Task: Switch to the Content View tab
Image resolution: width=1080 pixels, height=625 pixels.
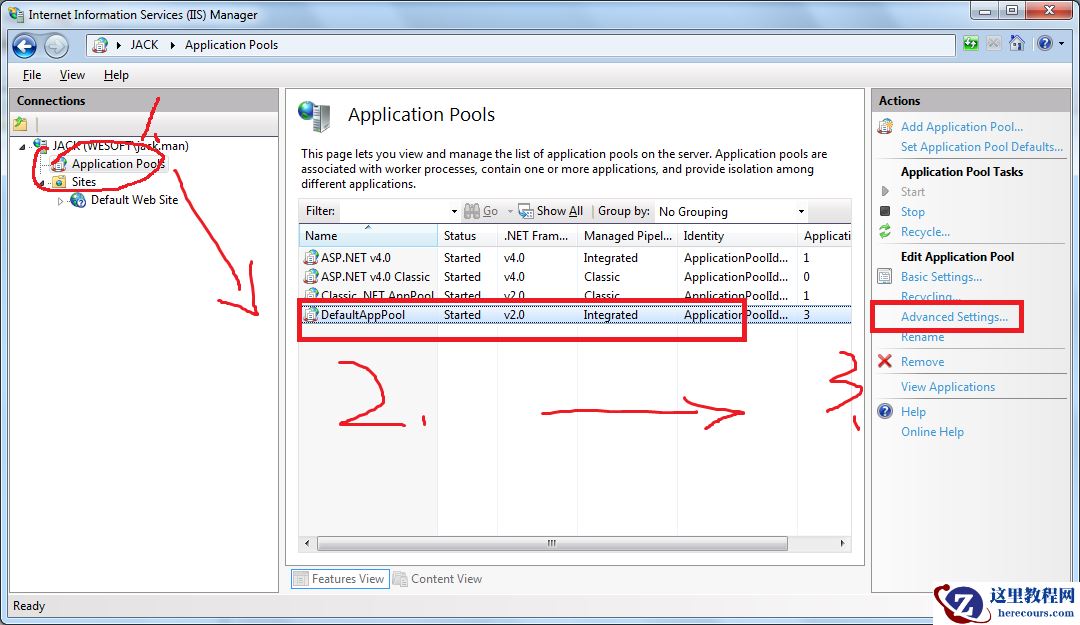Action: (x=437, y=579)
